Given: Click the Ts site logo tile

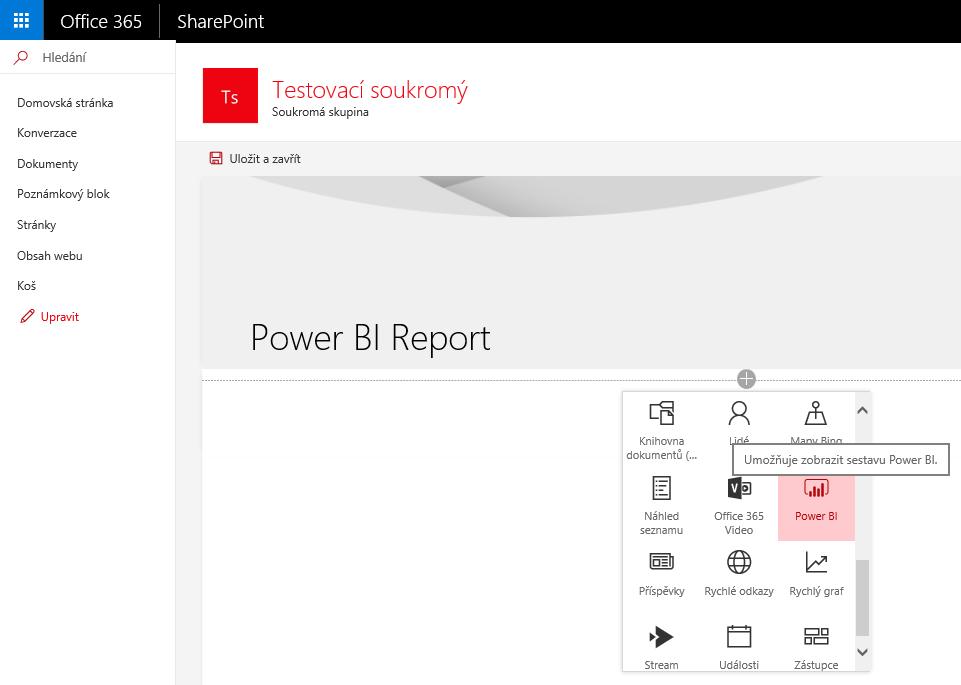Looking at the screenshot, I should [x=230, y=96].
